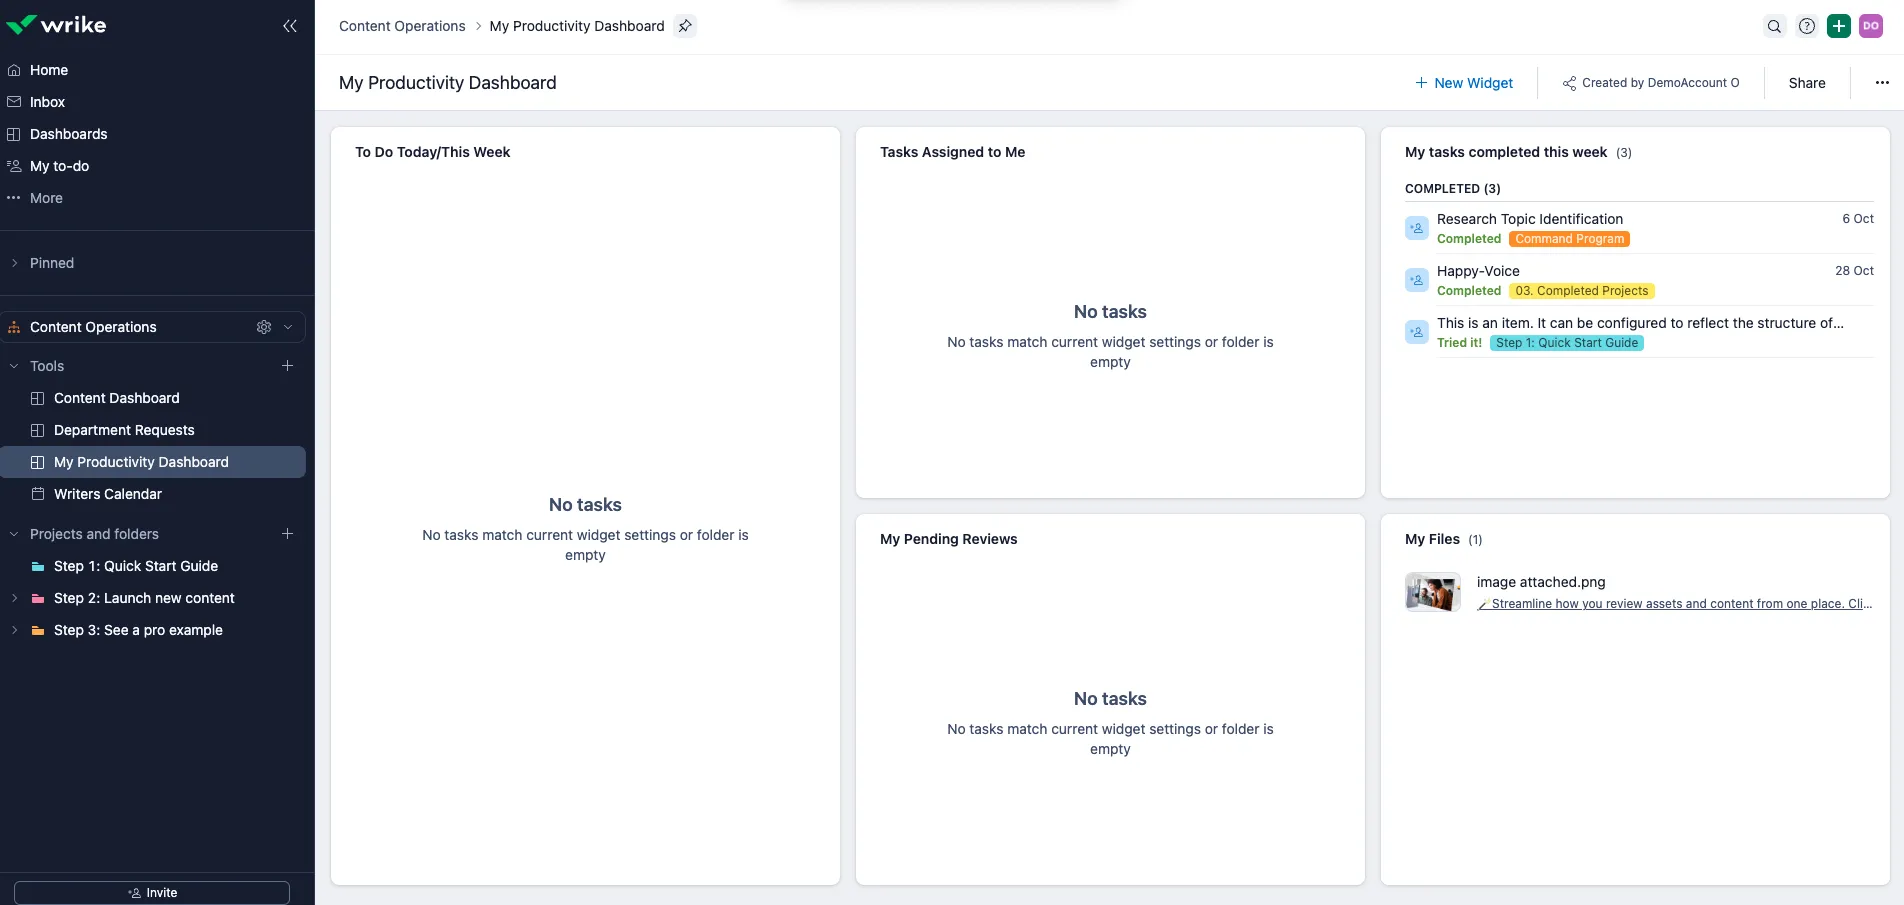Open dashboard three-dot more menu
Screen dimensions: 1904x905
[1882, 83]
